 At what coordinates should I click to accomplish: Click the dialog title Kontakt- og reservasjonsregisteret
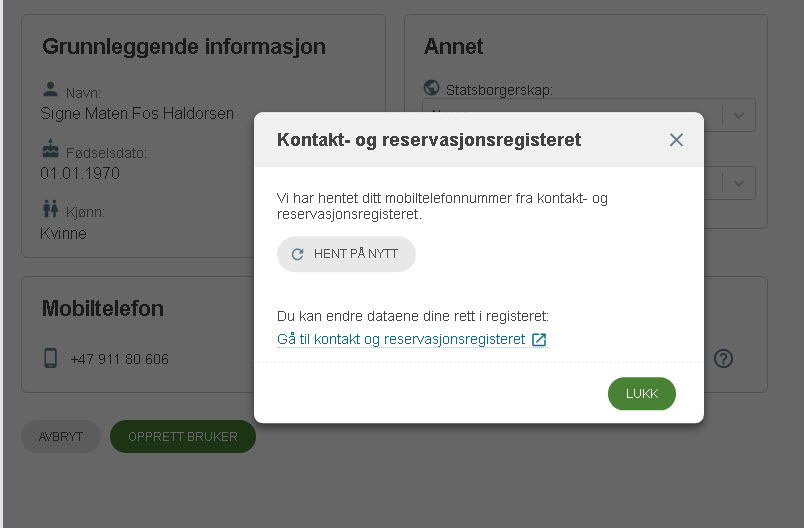tap(429, 140)
